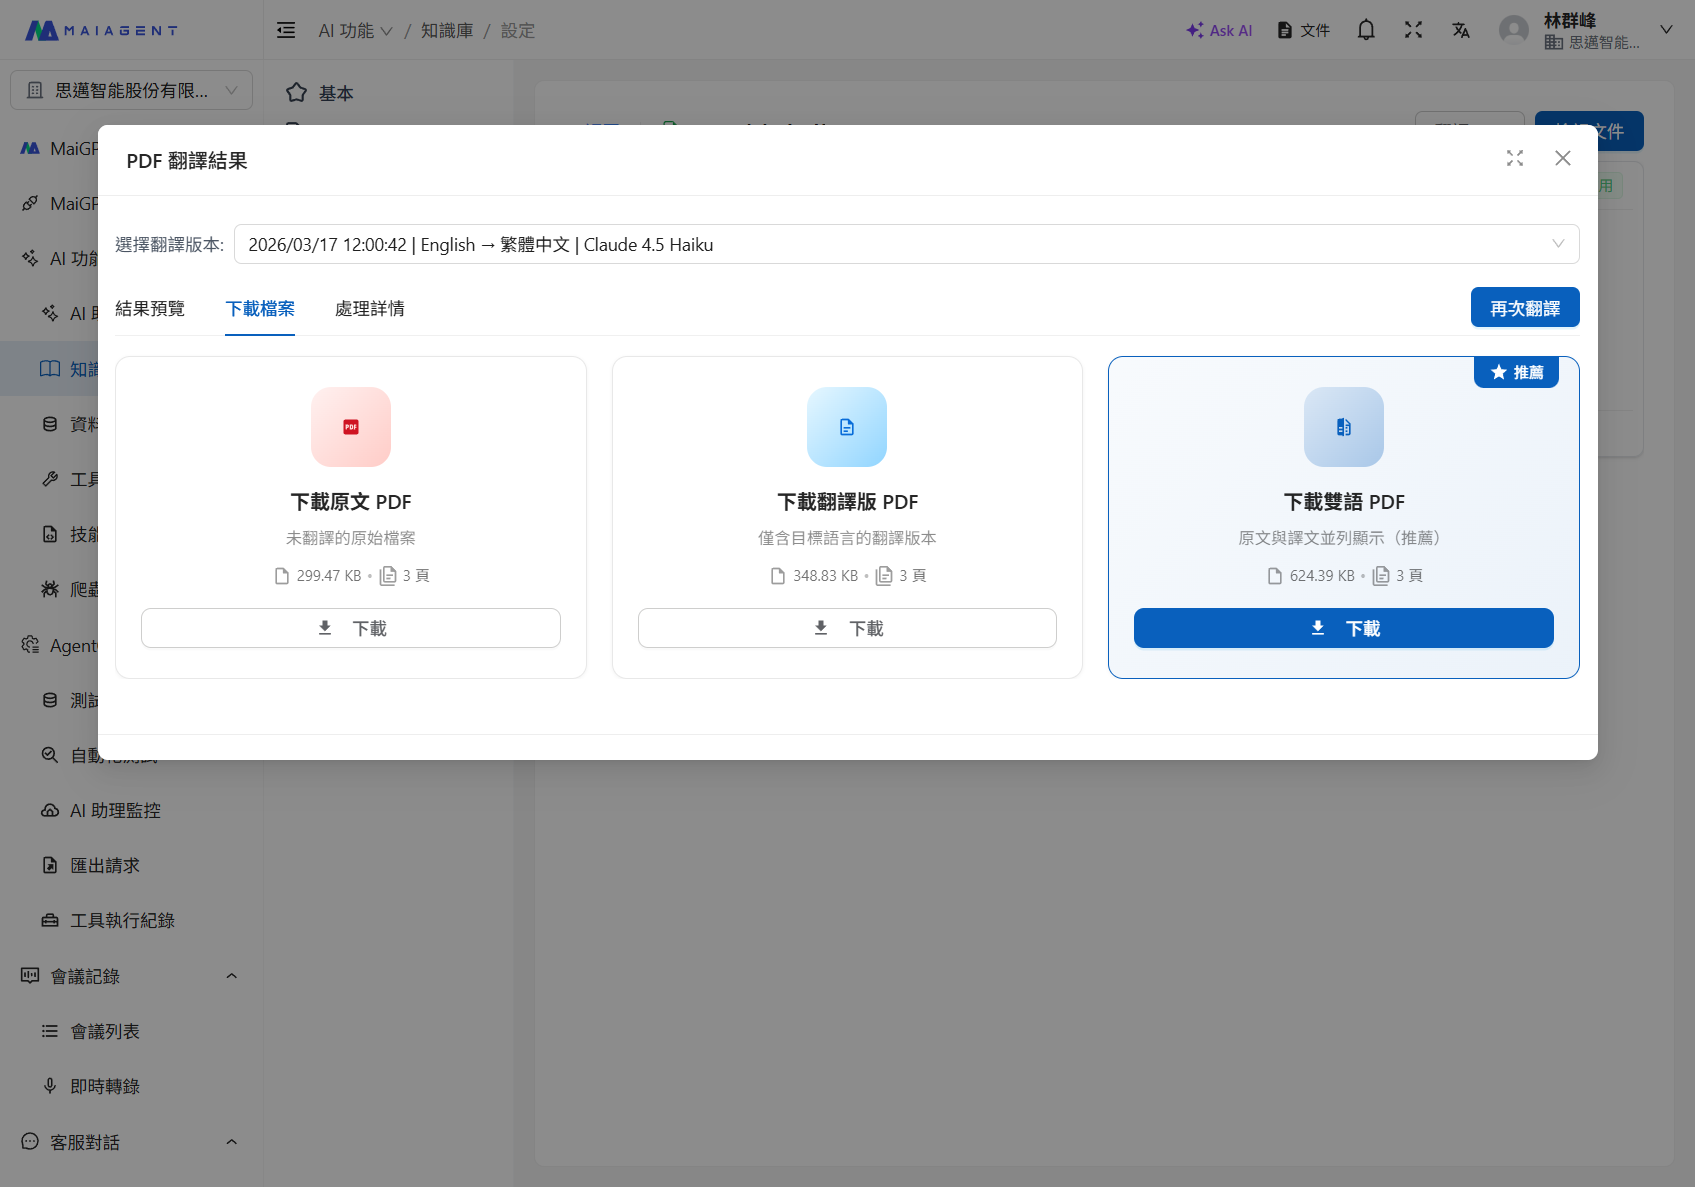Open the language switcher icon
This screenshot has height=1187, width=1695.
point(1460,30)
